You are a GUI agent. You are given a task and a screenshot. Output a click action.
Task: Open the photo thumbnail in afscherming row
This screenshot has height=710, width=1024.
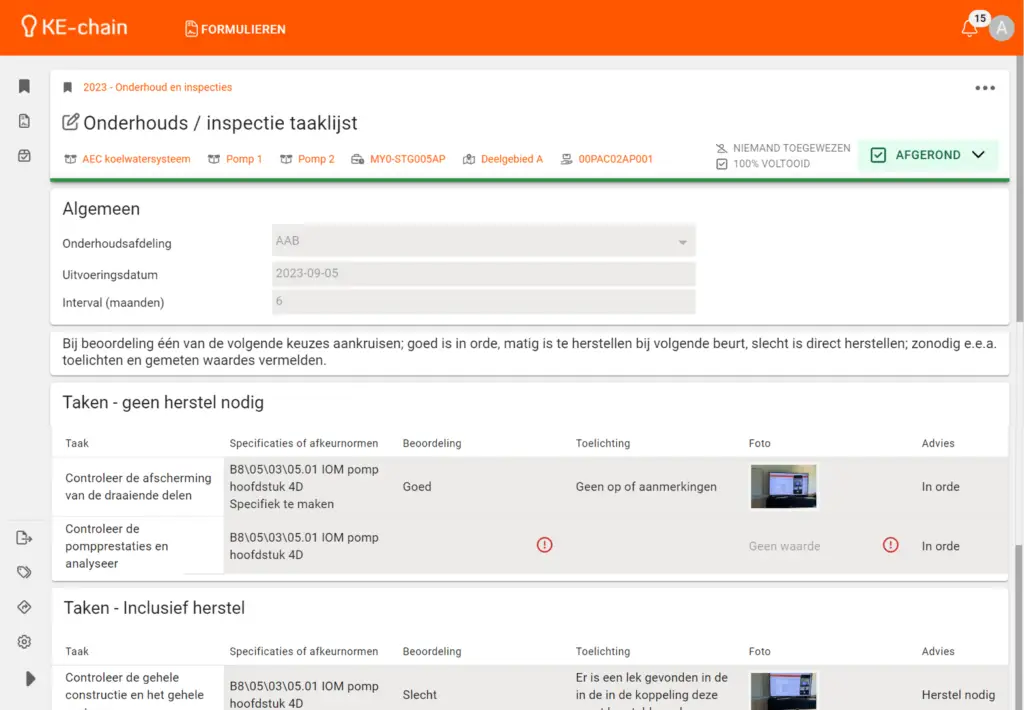[783, 487]
